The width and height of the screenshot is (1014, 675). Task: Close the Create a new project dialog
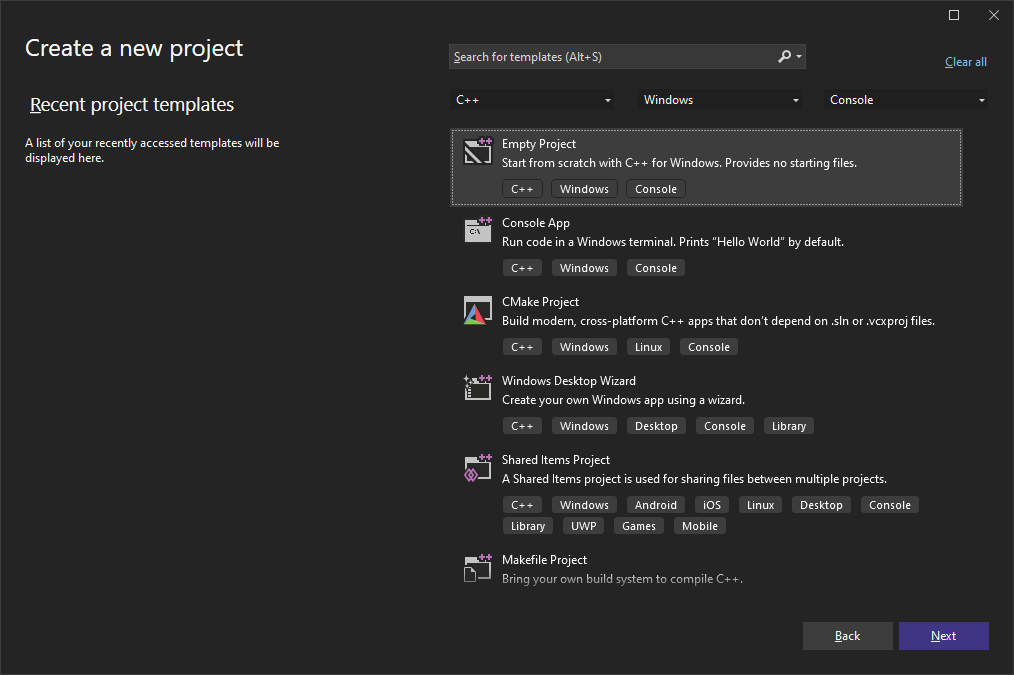[x=994, y=15]
